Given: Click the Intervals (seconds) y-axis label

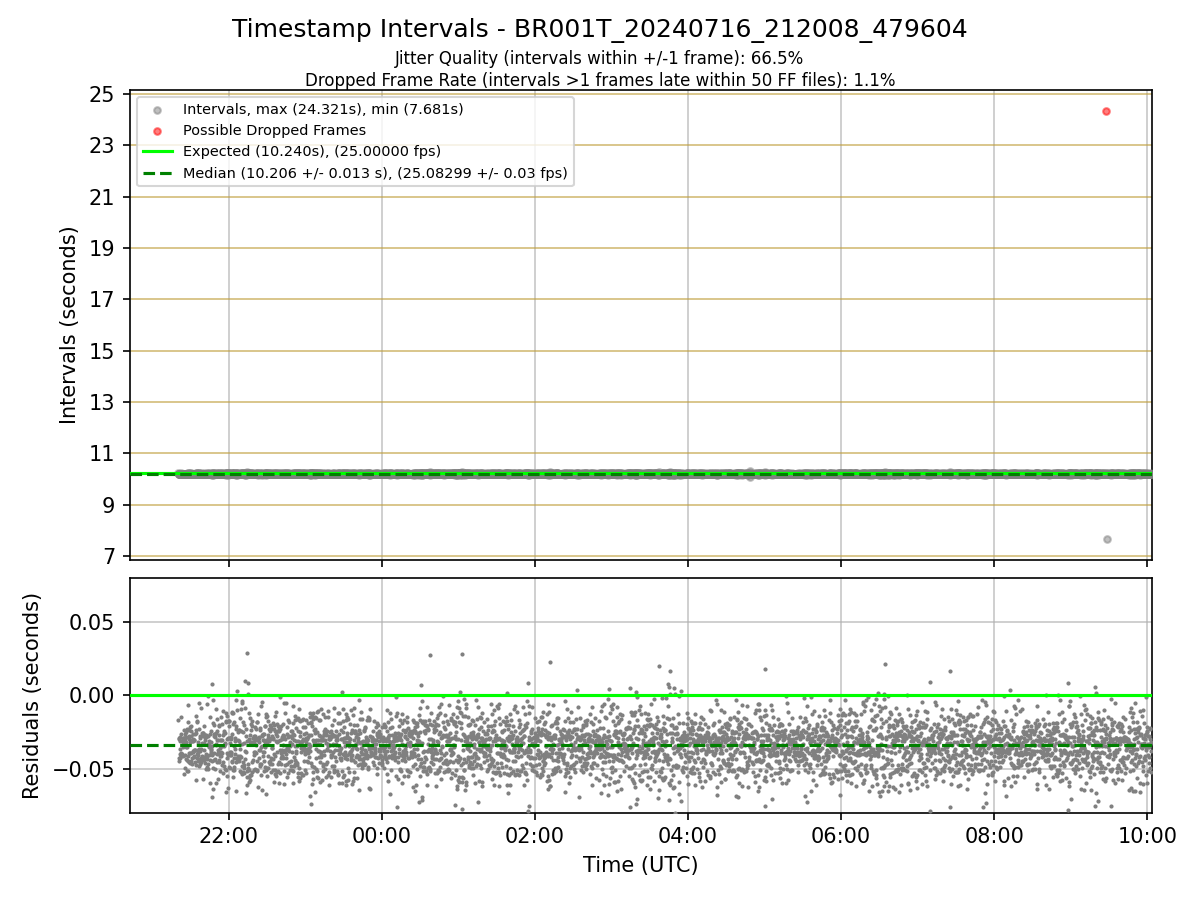Looking at the screenshot, I should [x=69, y=325].
